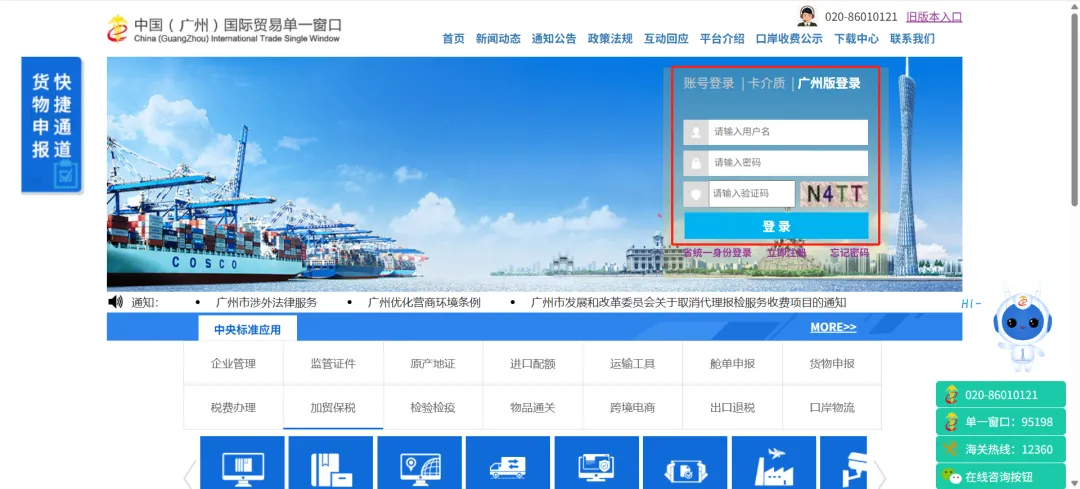
Task: Open the monitor with shield icon tile
Action: click(596, 463)
